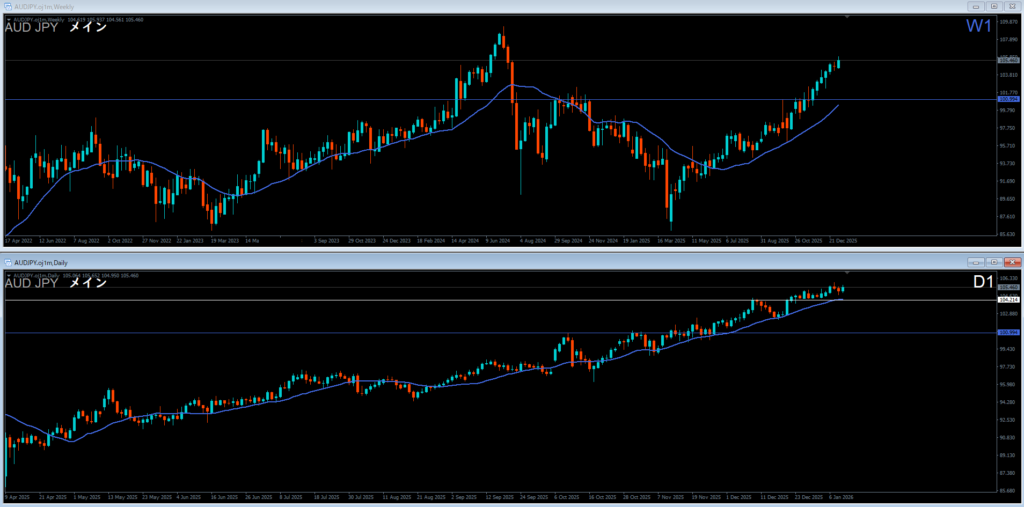Select the AUDJPY Weekly window title bar
This screenshot has width=1024, height=507.
tap(400, 6)
